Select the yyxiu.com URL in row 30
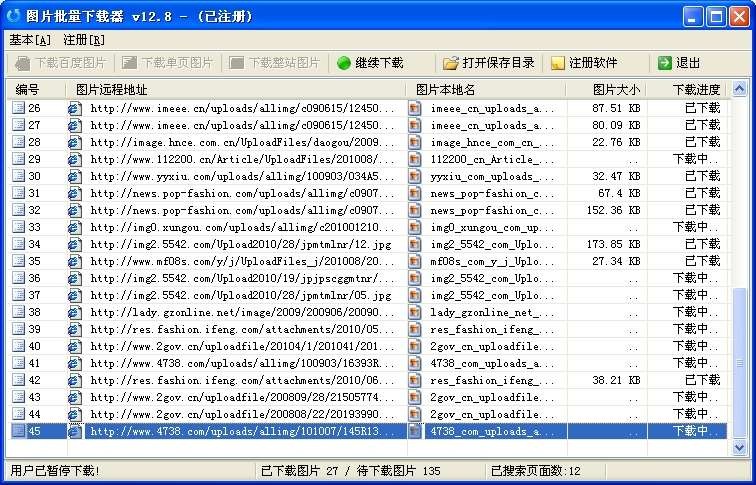The height and width of the screenshot is (485, 756). tap(243, 176)
